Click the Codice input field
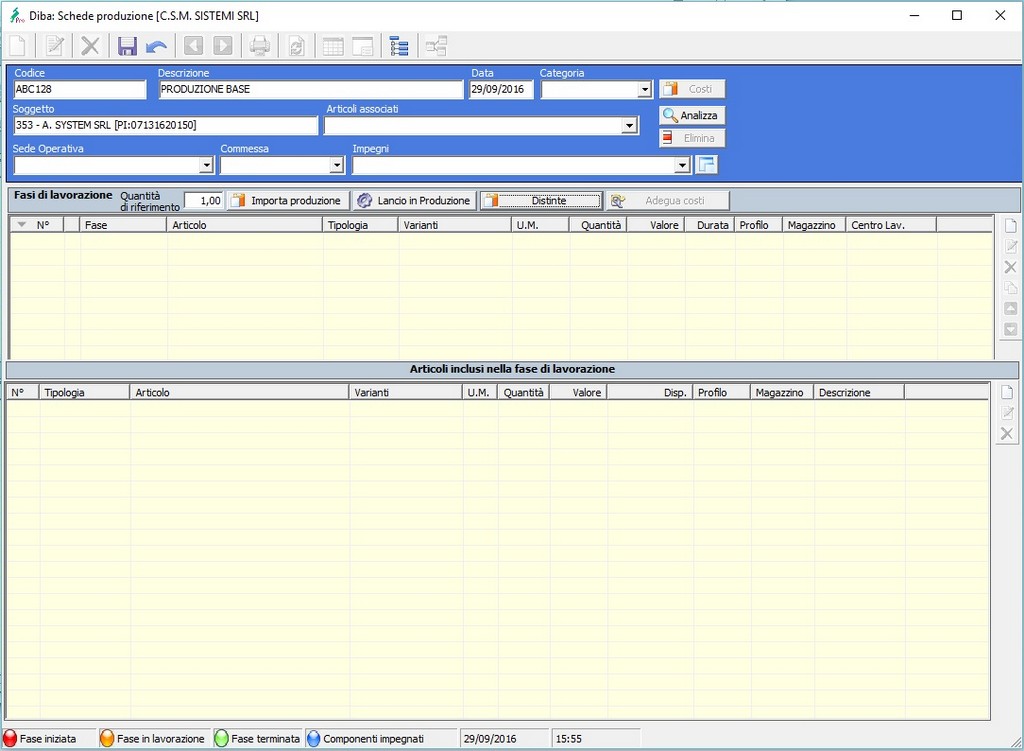The image size is (1024, 751). [x=80, y=89]
